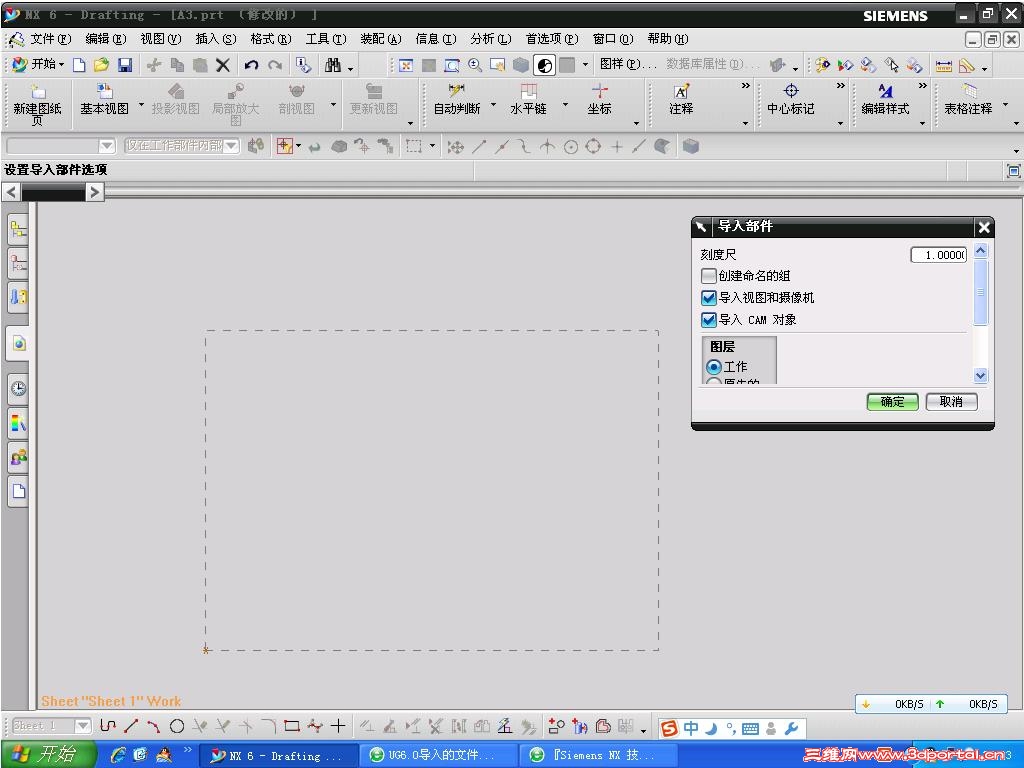The image size is (1024, 768).
Task: Select Inferred dimension 自动判断 tool
Action: (x=456, y=99)
